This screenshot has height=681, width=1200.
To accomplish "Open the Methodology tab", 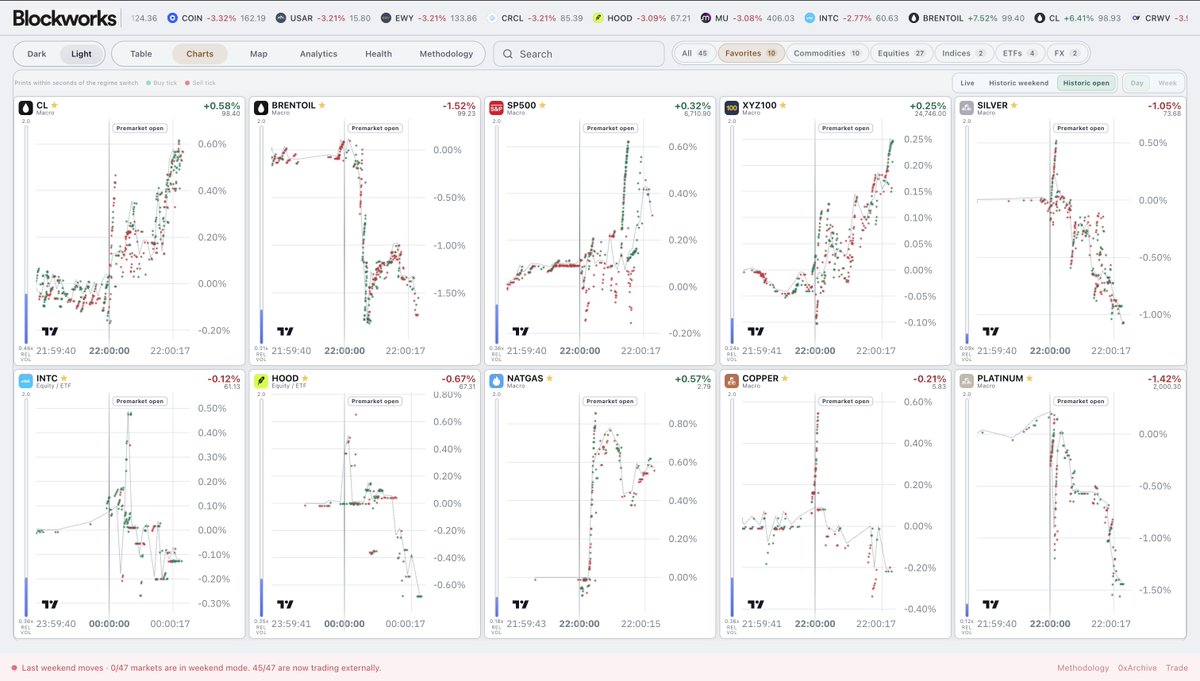I will 447,54.
